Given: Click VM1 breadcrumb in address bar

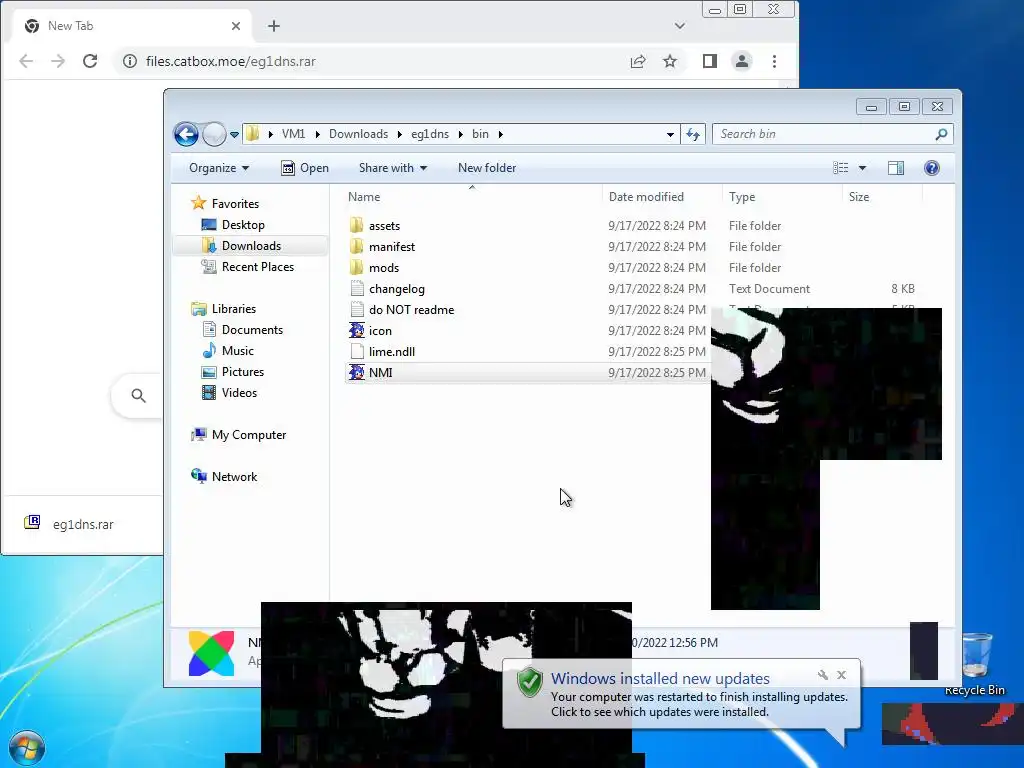Looking at the screenshot, I should (x=293, y=134).
